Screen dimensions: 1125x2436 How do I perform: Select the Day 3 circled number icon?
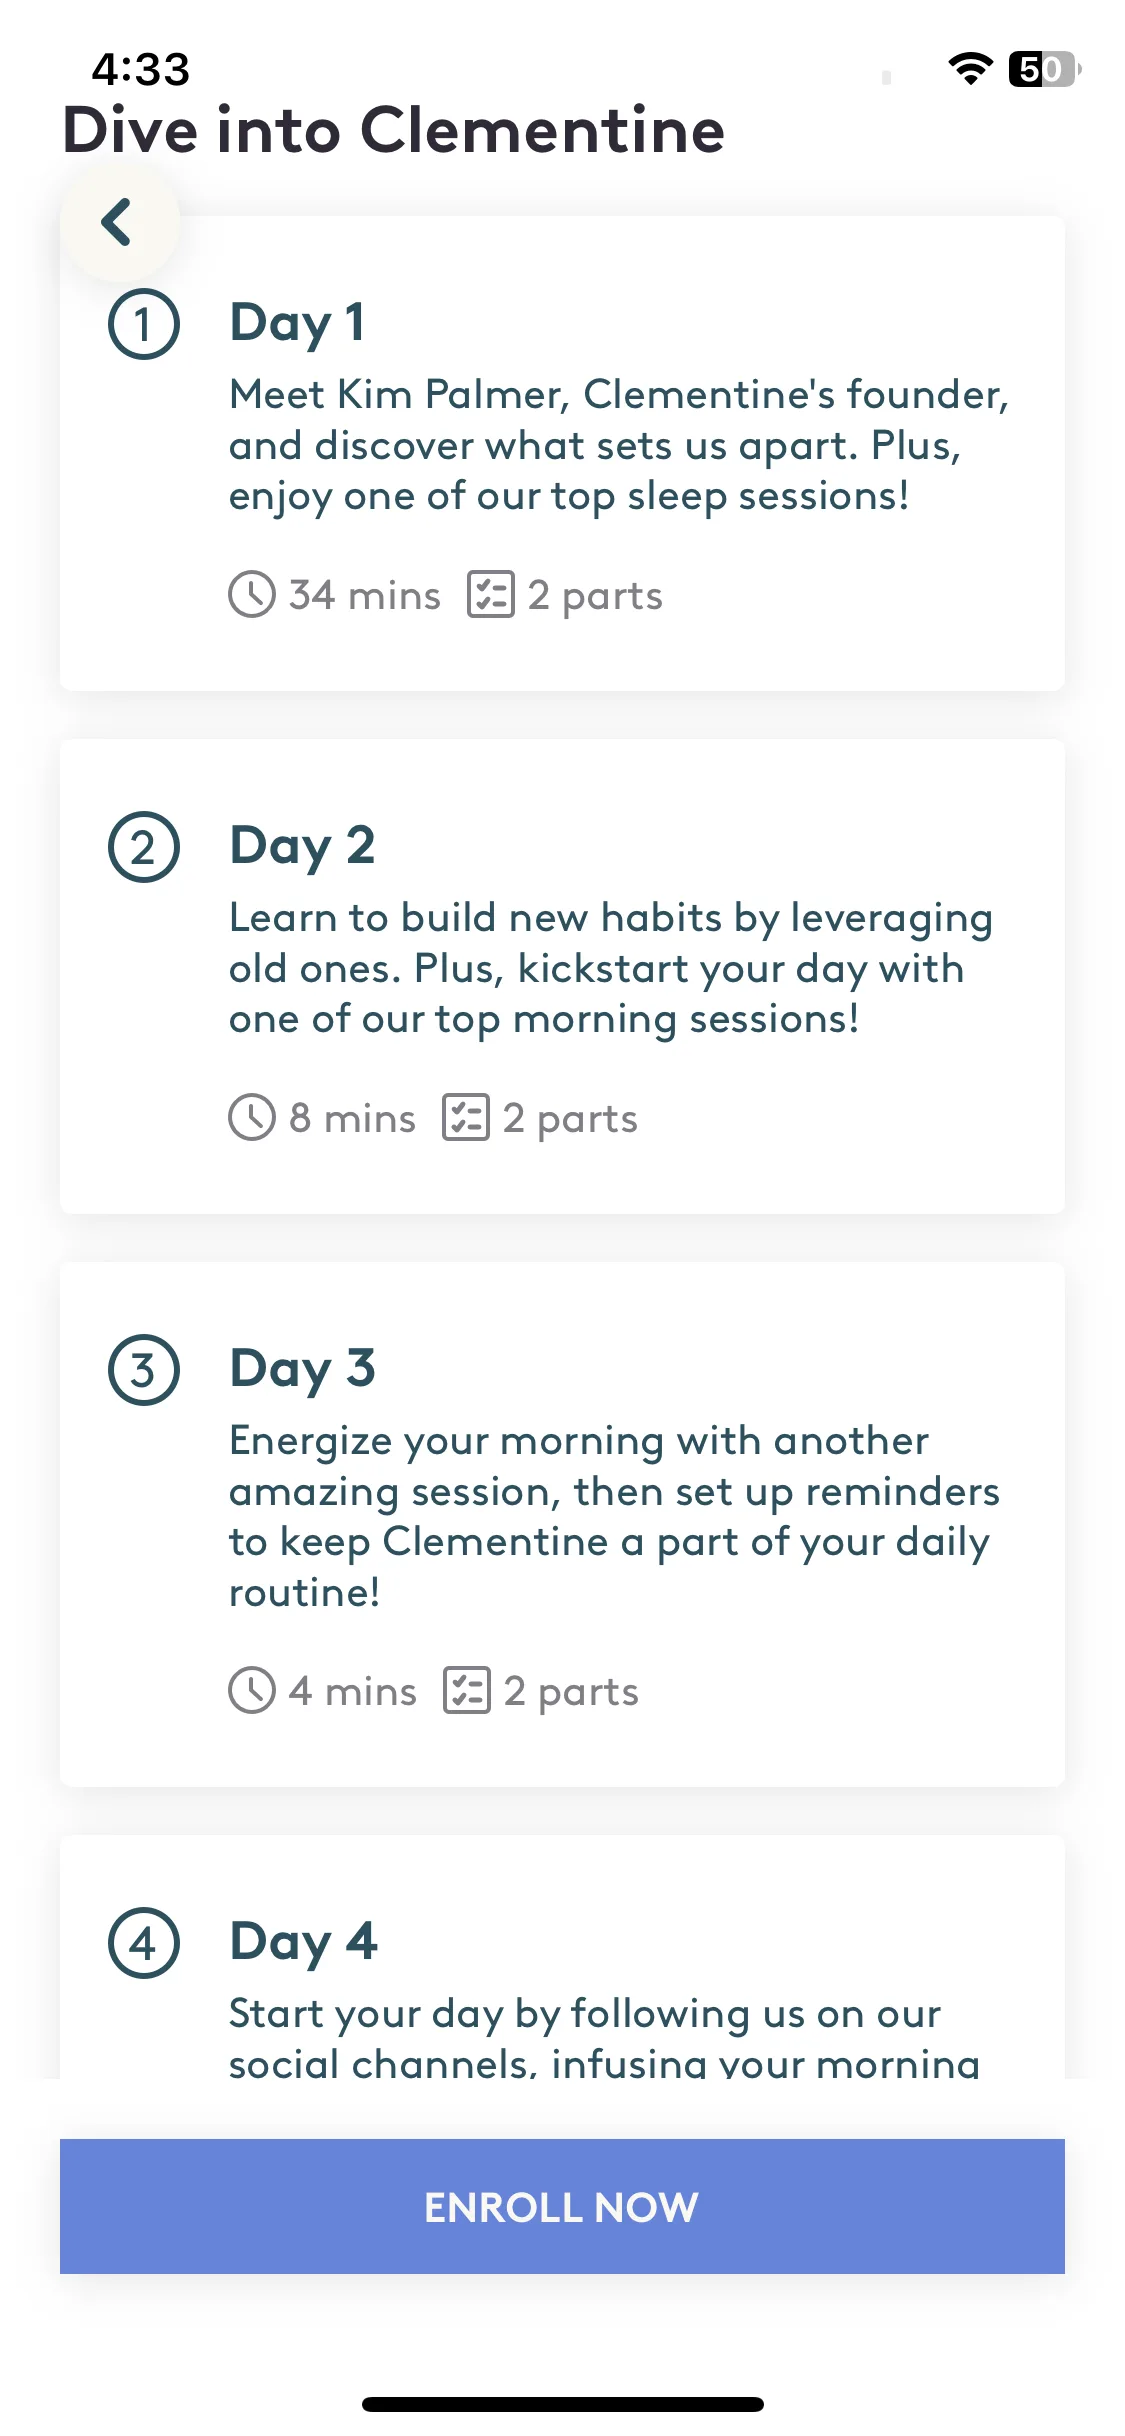(144, 1370)
